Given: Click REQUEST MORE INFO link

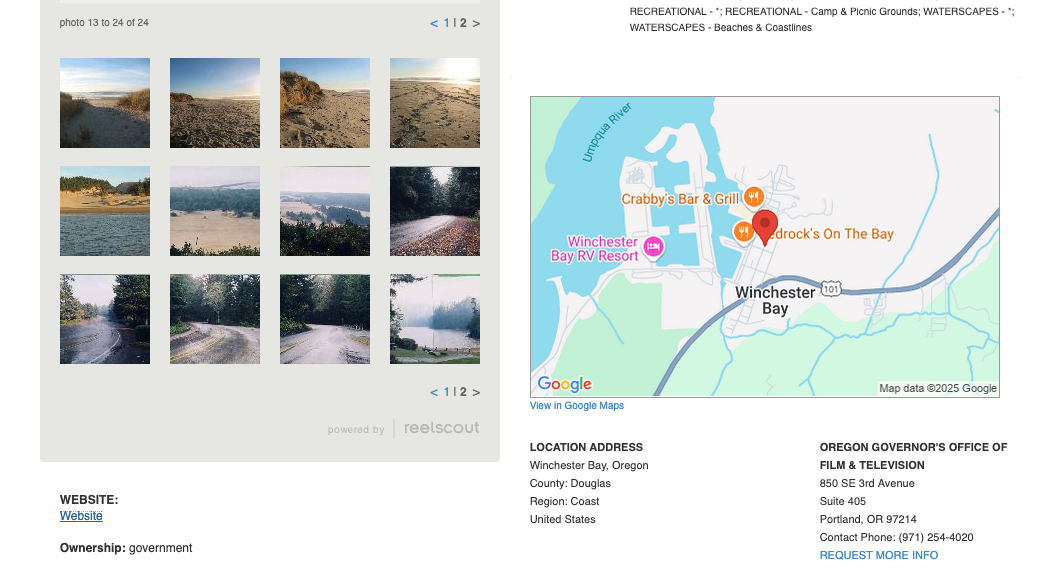Looking at the screenshot, I should (878, 555).
